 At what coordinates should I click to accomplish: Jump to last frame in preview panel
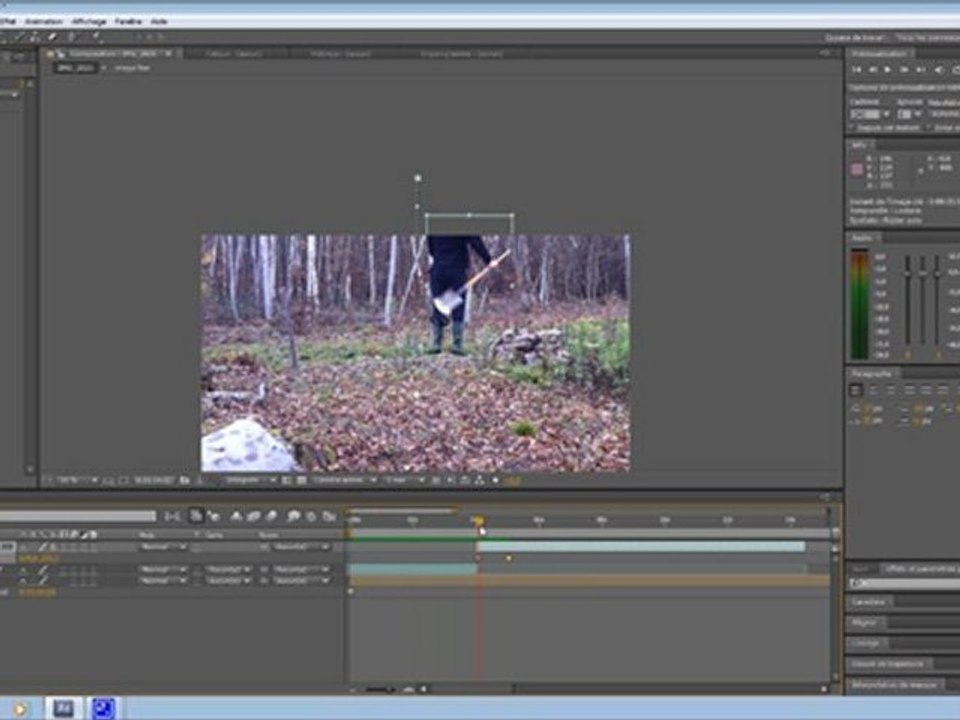920,70
